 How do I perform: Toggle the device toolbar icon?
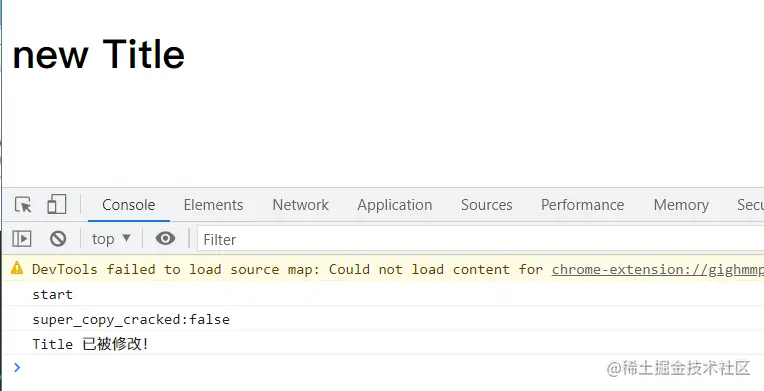coord(57,204)
